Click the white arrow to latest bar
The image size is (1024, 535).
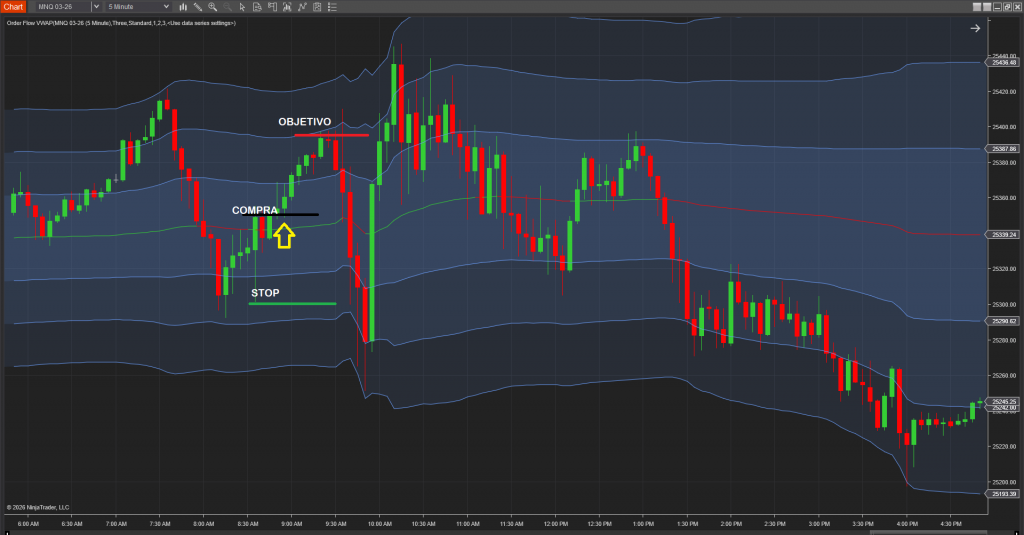[975, 28]
